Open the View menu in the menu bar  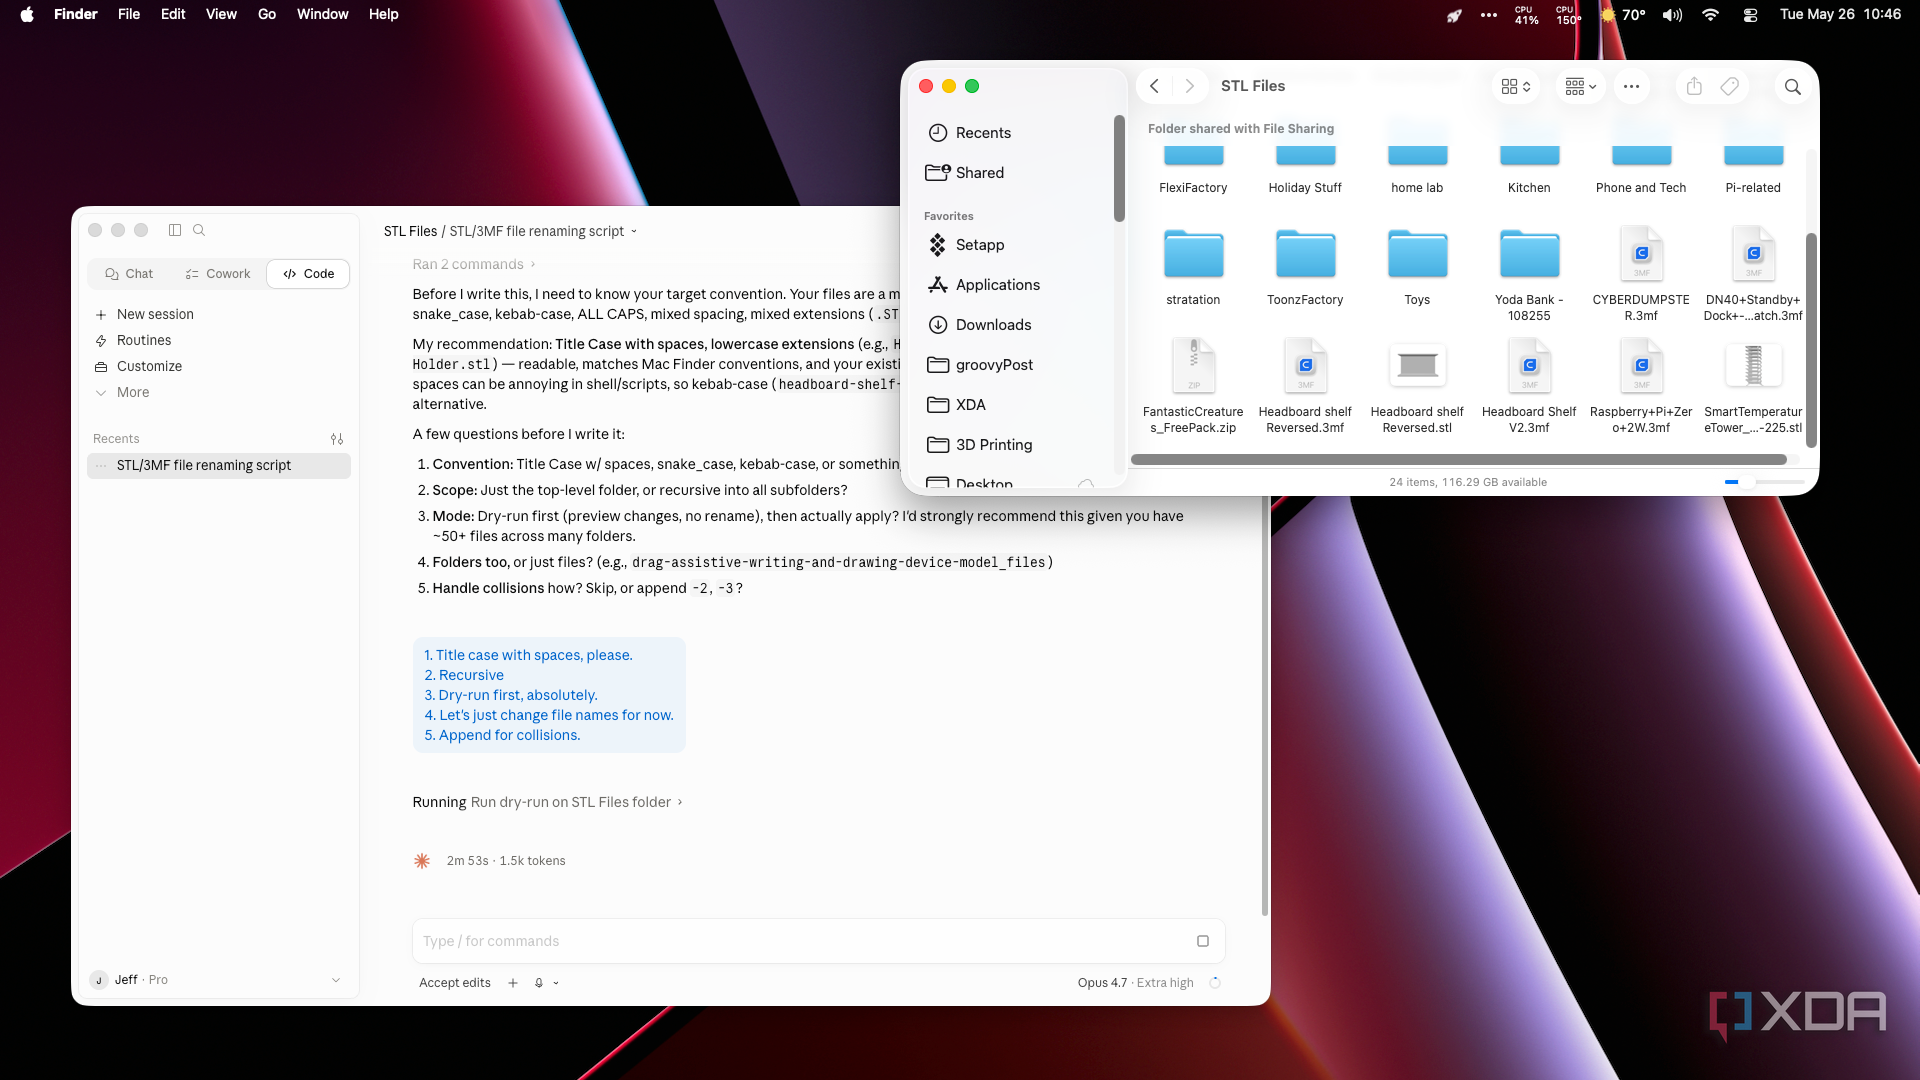[x=221, y=14]
